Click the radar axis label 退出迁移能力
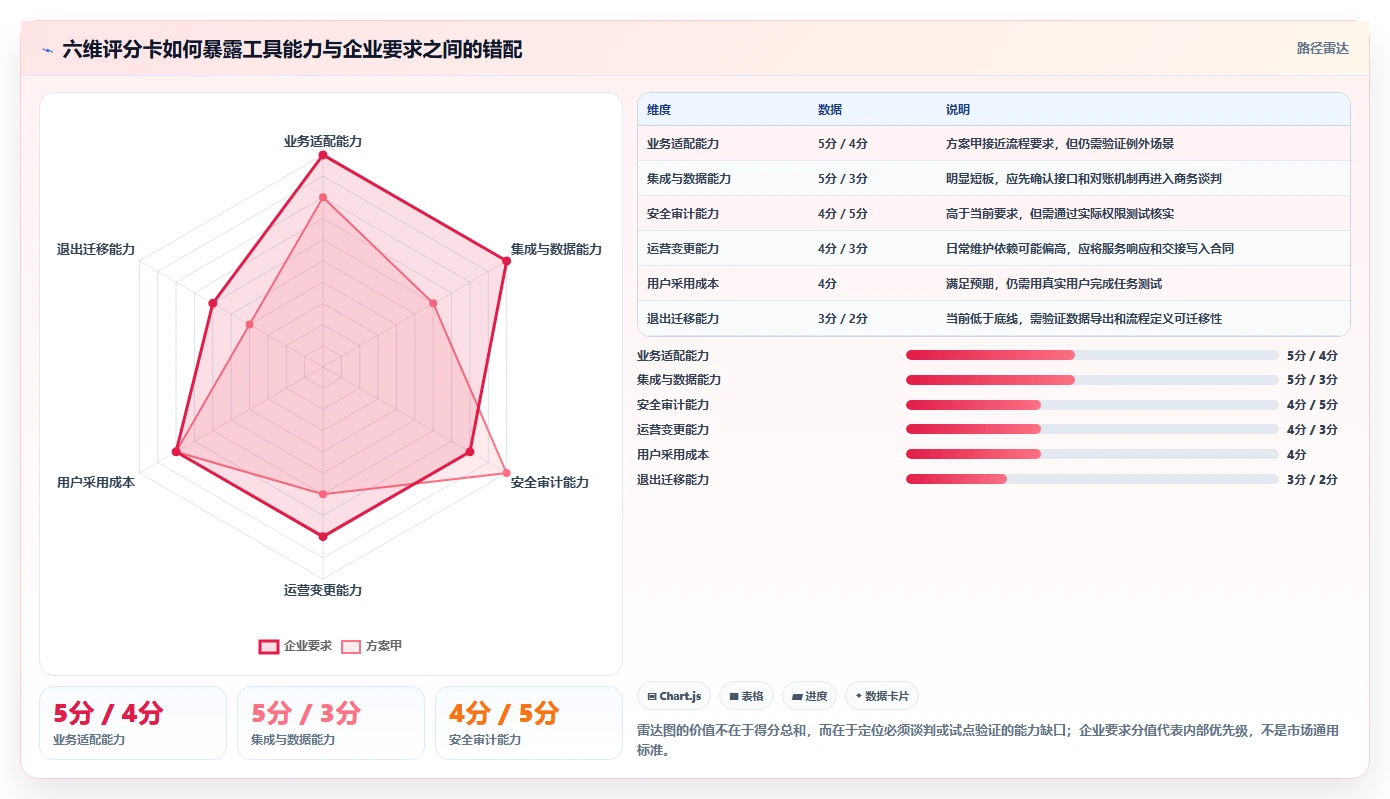This screenshot has height=799, width=1390. point(96,249)
